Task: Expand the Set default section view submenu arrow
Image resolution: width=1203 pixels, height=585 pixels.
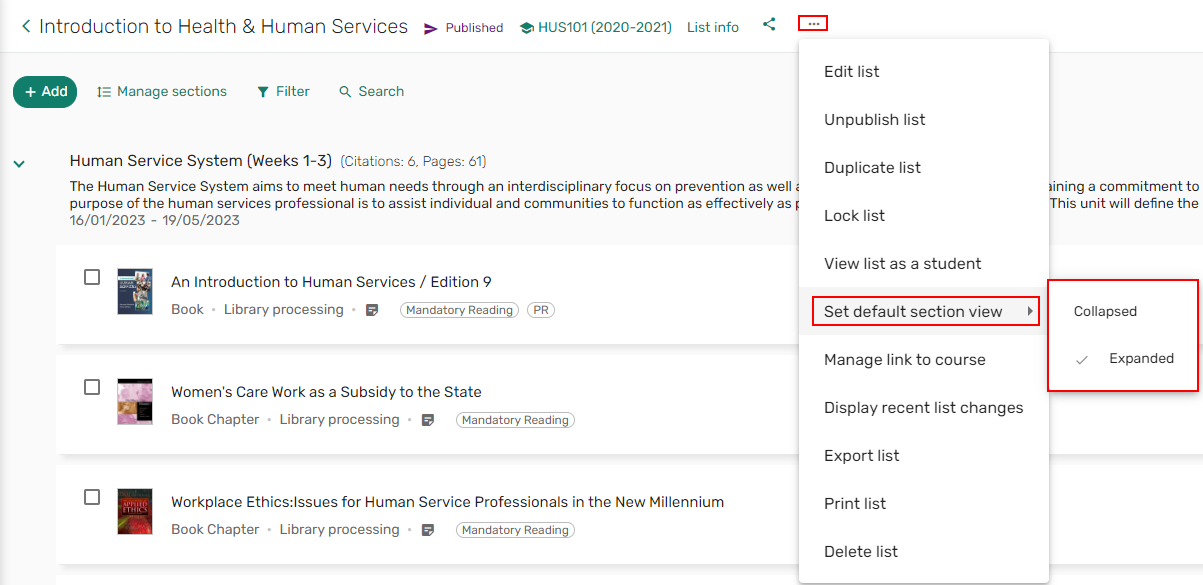Action: tap(1030, 312)
